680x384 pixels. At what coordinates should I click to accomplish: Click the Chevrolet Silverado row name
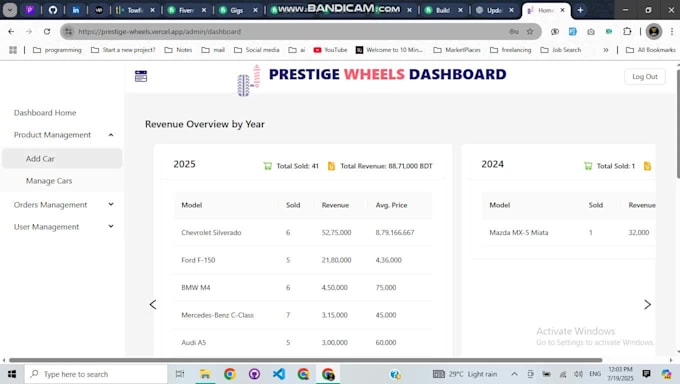(x=211, y=233)
